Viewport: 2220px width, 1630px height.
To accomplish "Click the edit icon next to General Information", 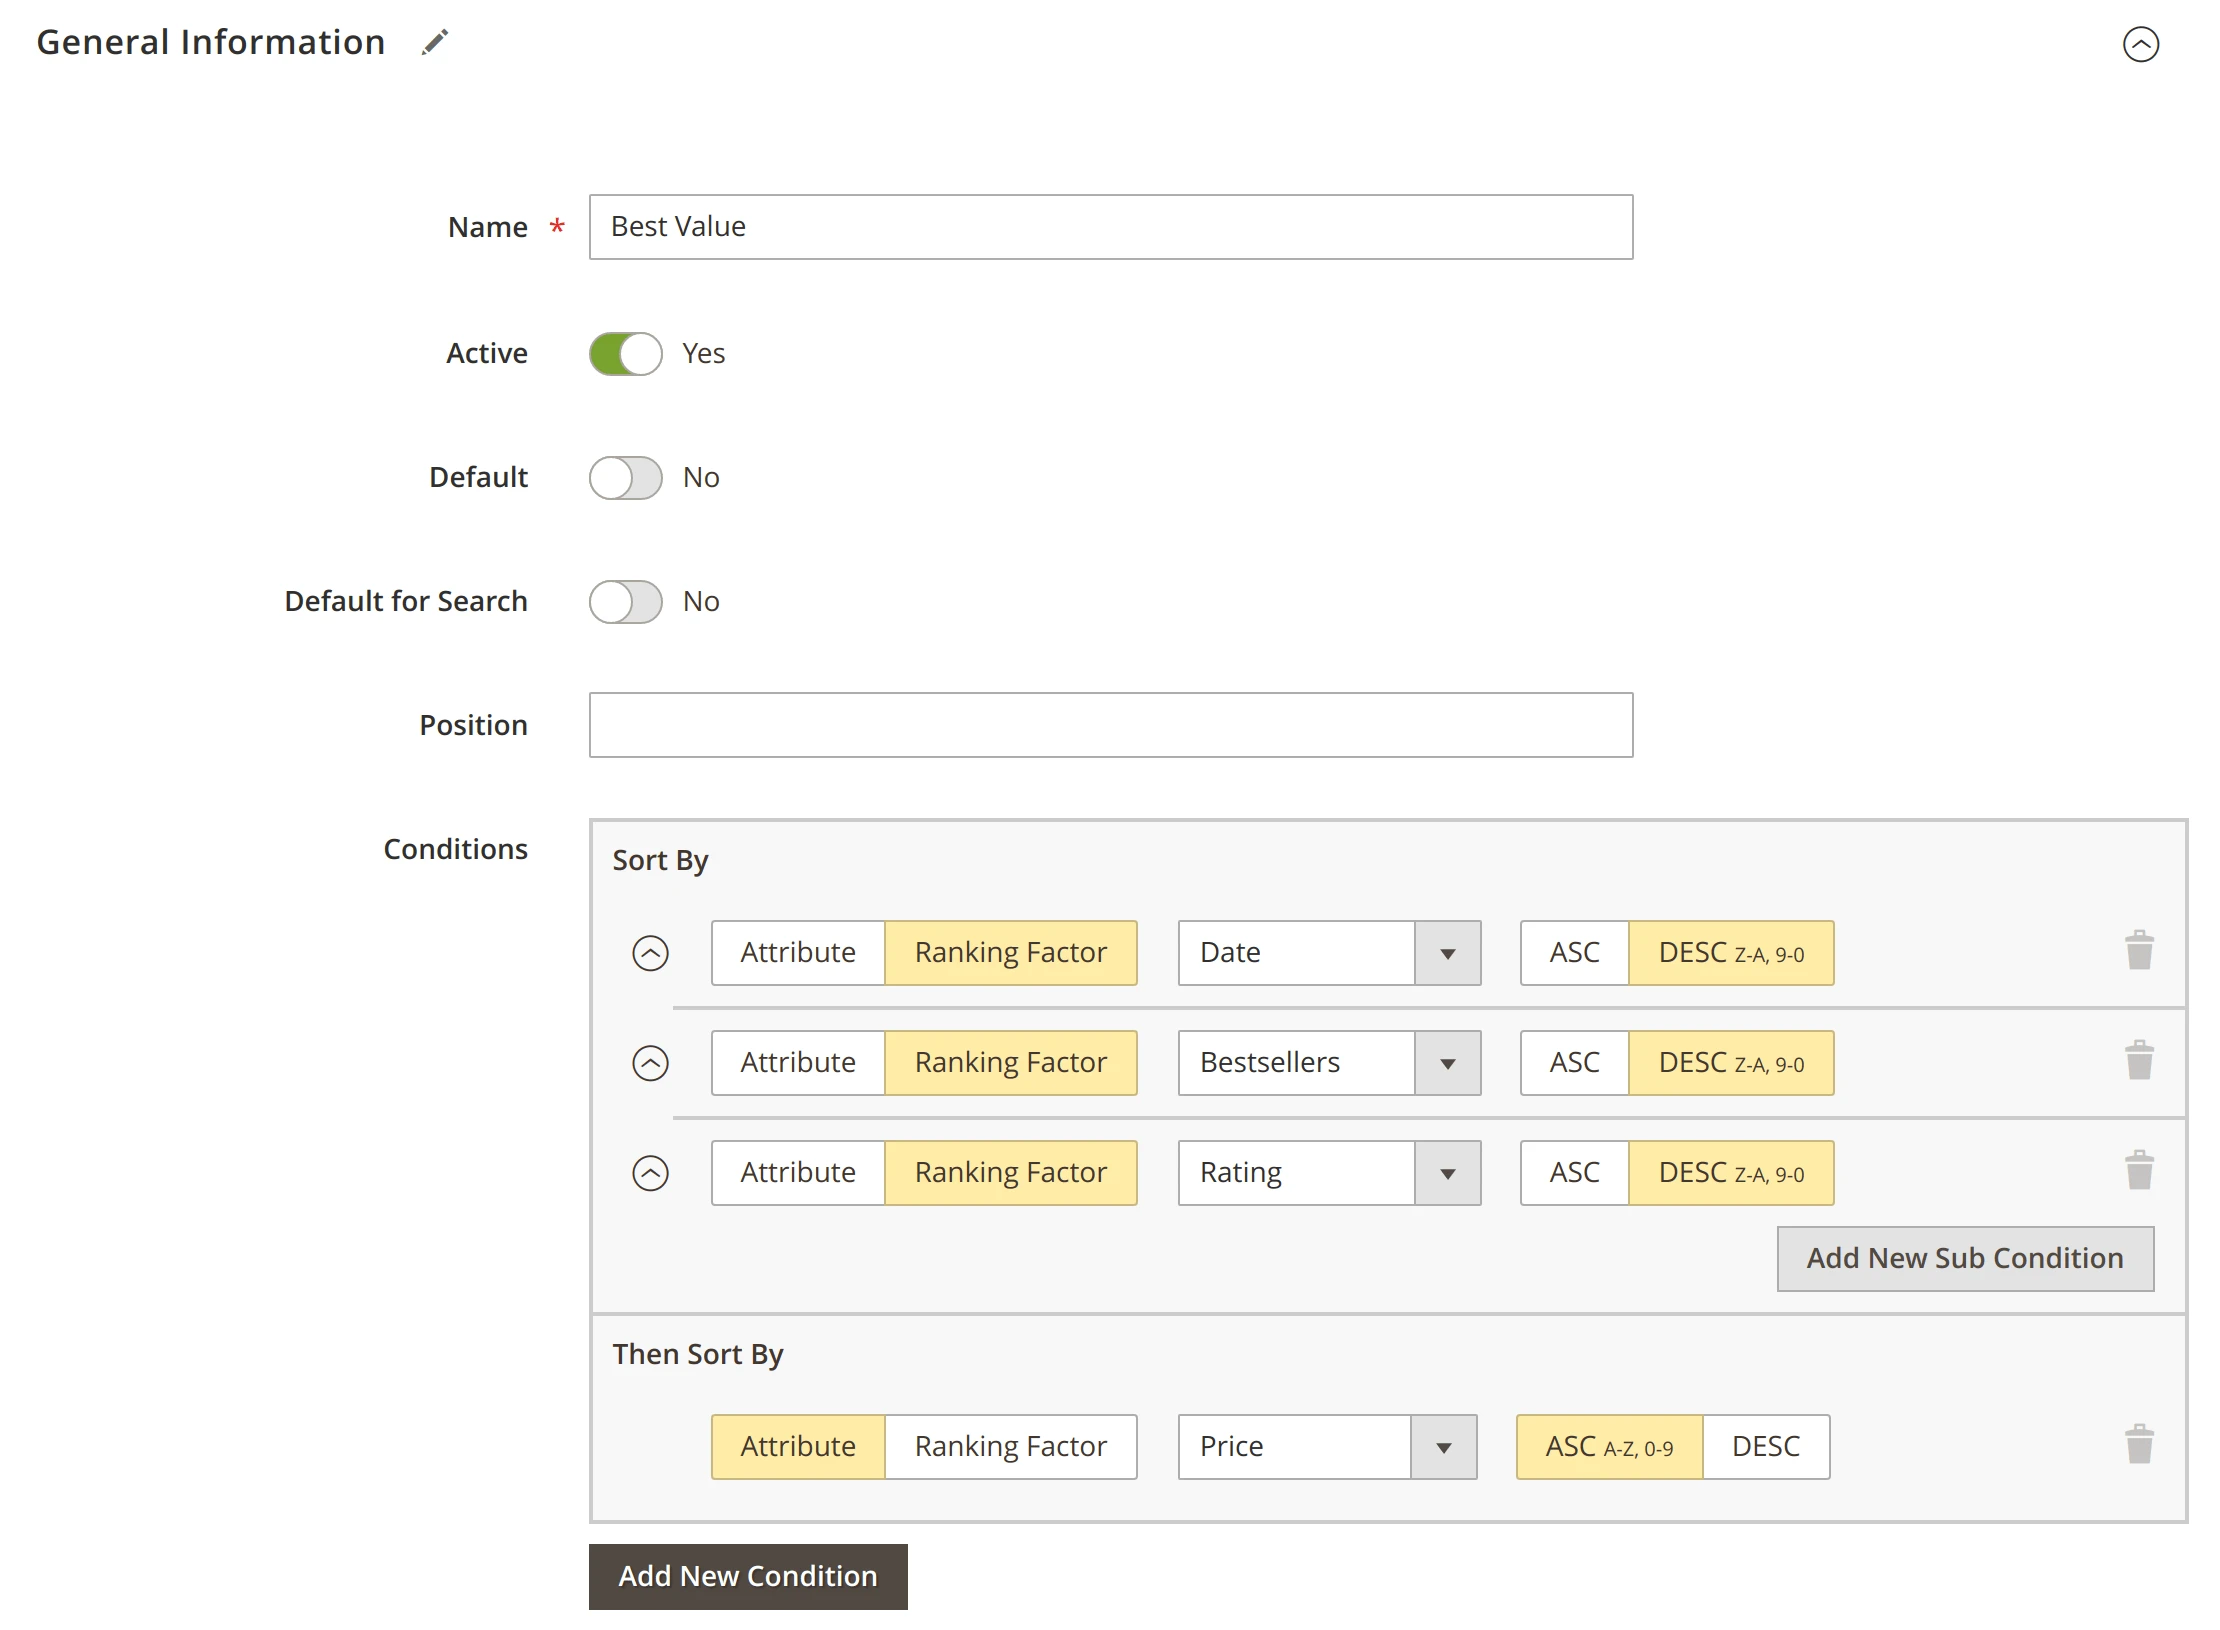I will (x=434, y=43).
